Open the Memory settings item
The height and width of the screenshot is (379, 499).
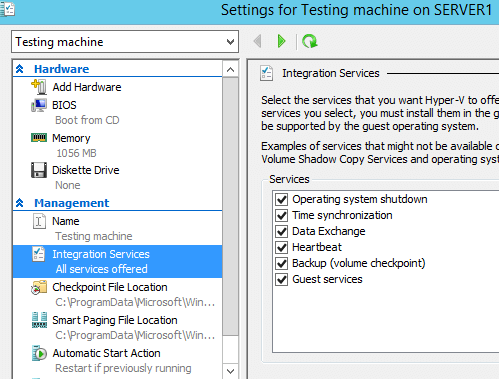pos(71,138)
